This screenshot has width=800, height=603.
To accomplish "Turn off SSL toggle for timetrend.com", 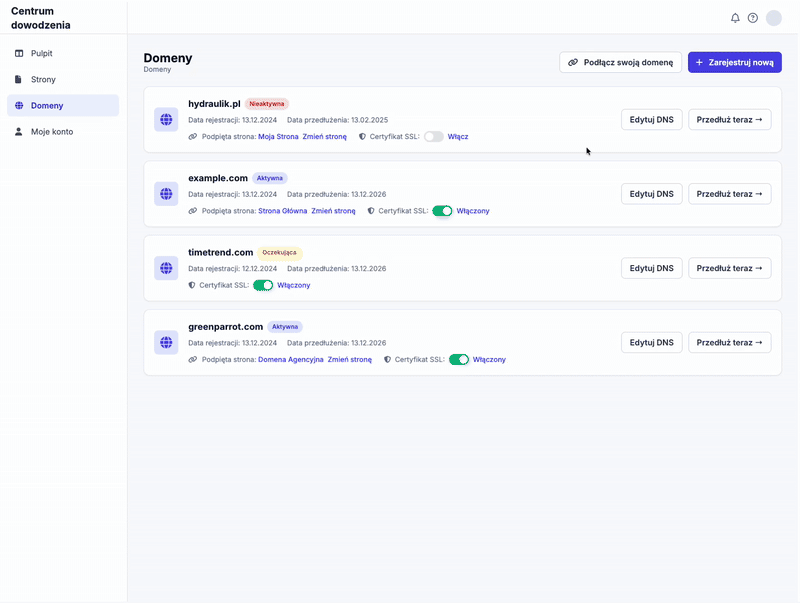I will 263,285.
